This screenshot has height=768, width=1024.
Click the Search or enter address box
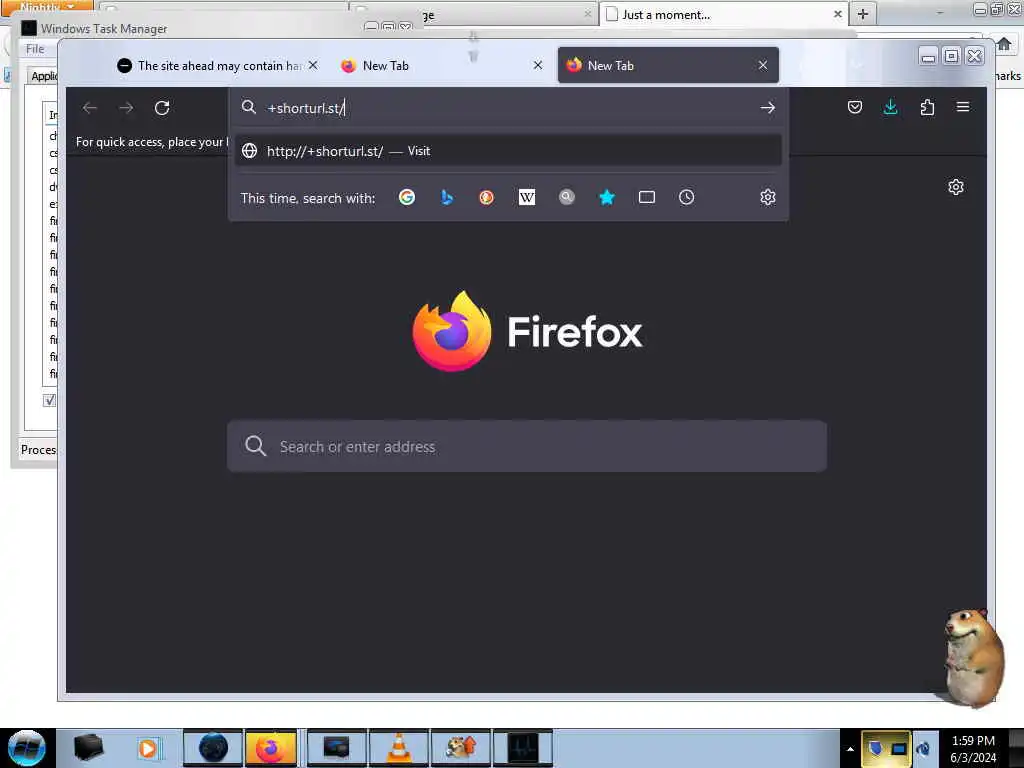point(526,446)
